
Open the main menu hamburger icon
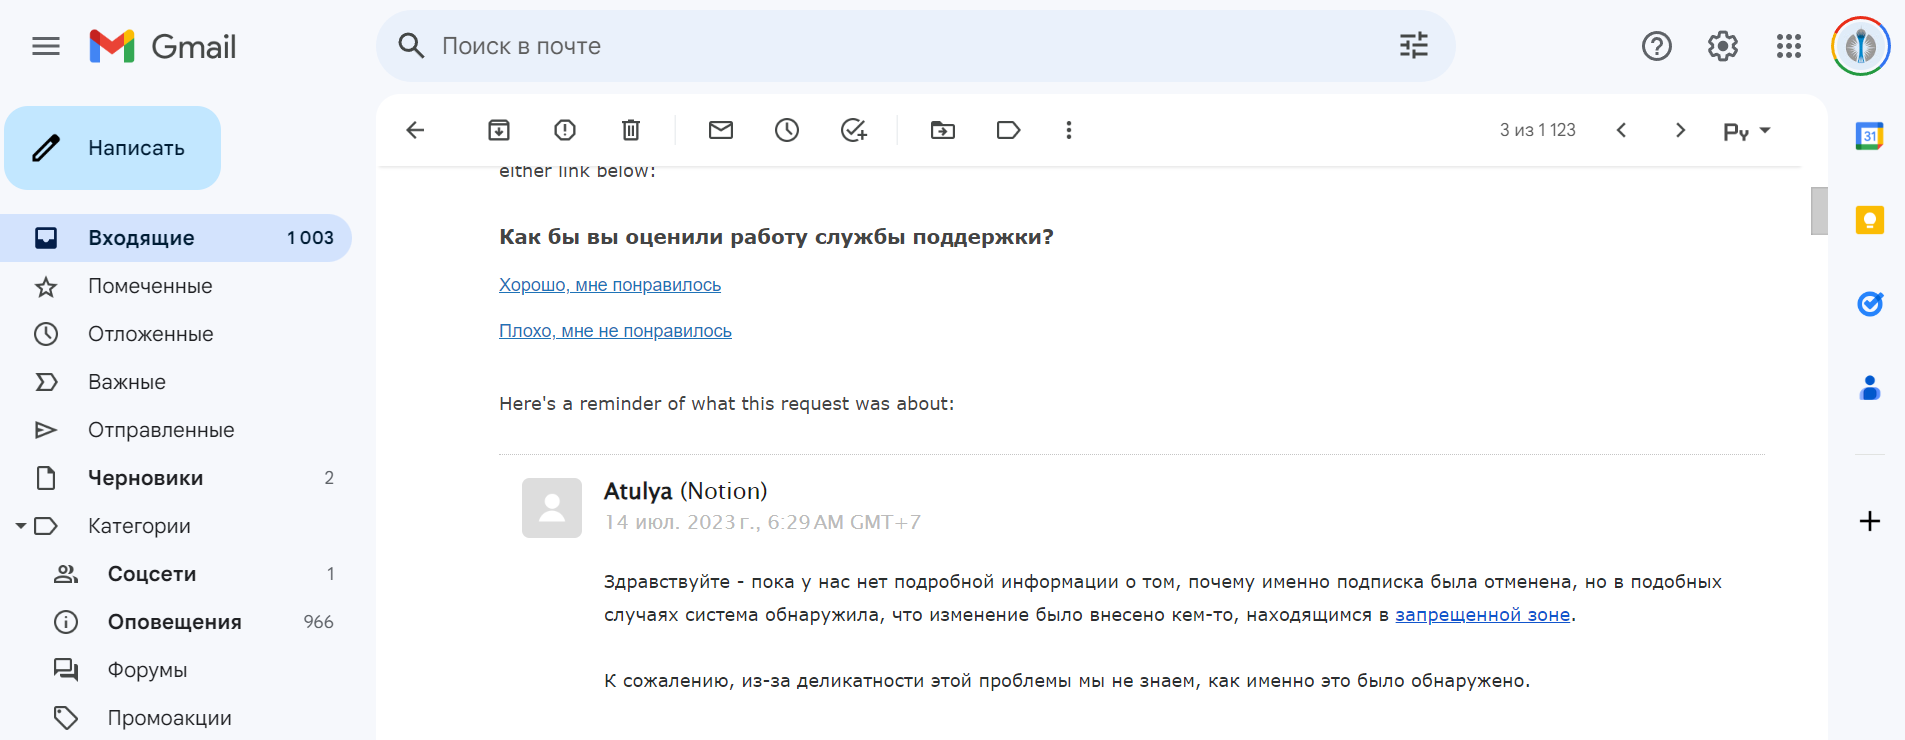[x=46, y=46]
